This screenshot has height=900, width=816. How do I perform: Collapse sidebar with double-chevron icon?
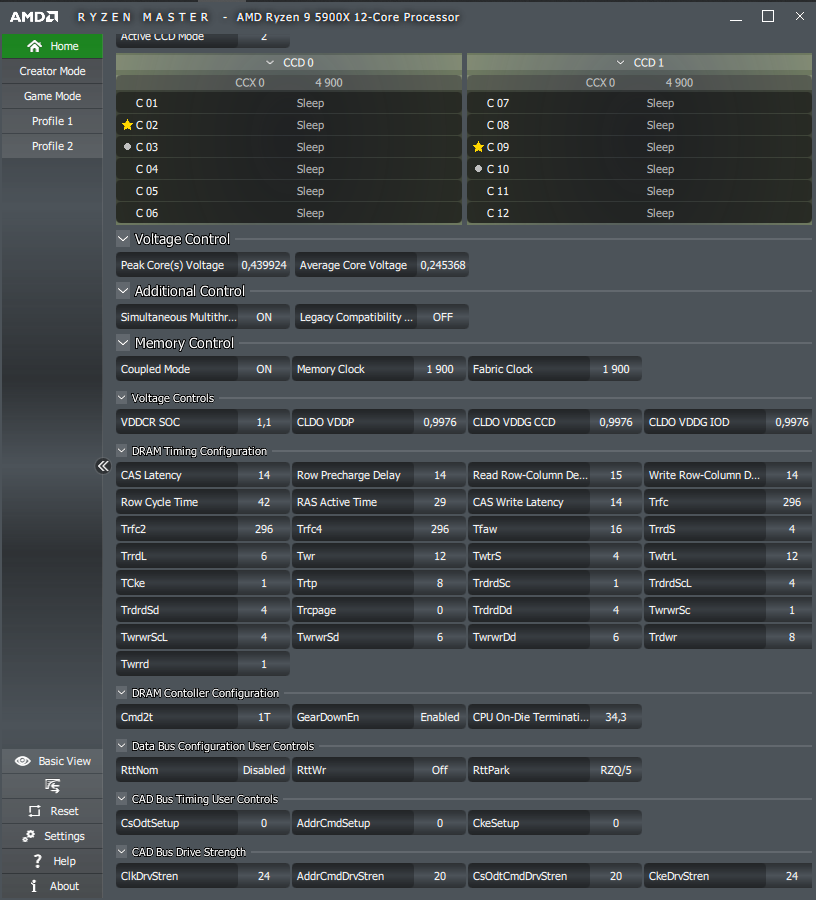click(103, 465)
